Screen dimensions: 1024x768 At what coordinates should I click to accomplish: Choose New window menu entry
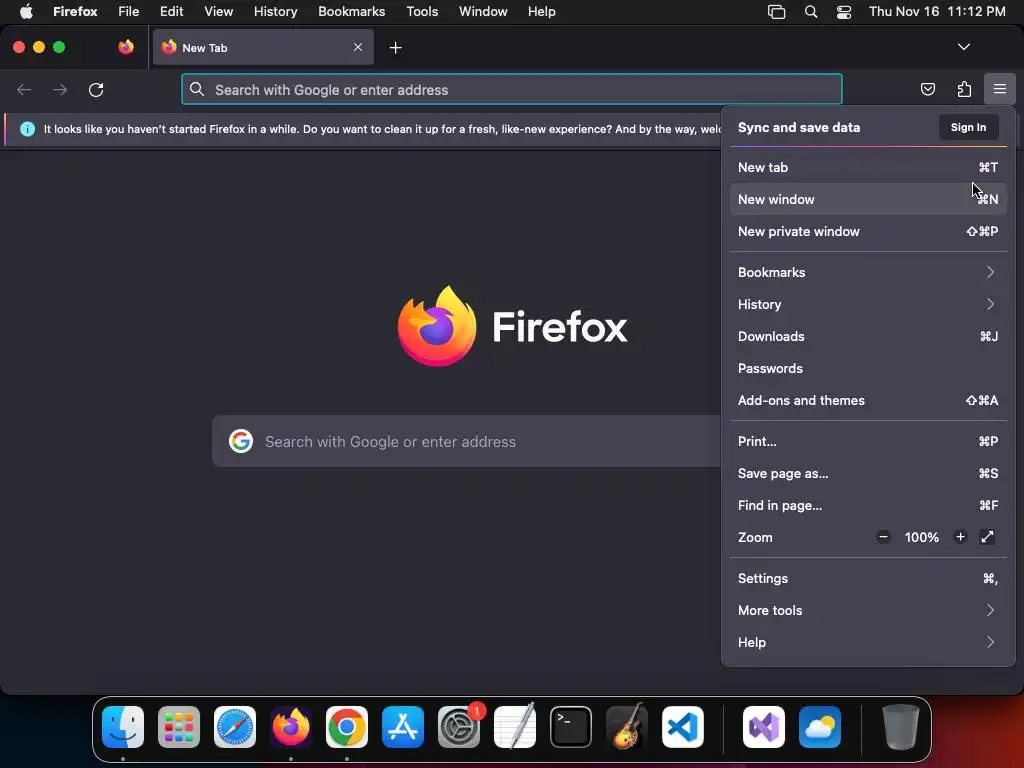point(868,199)
